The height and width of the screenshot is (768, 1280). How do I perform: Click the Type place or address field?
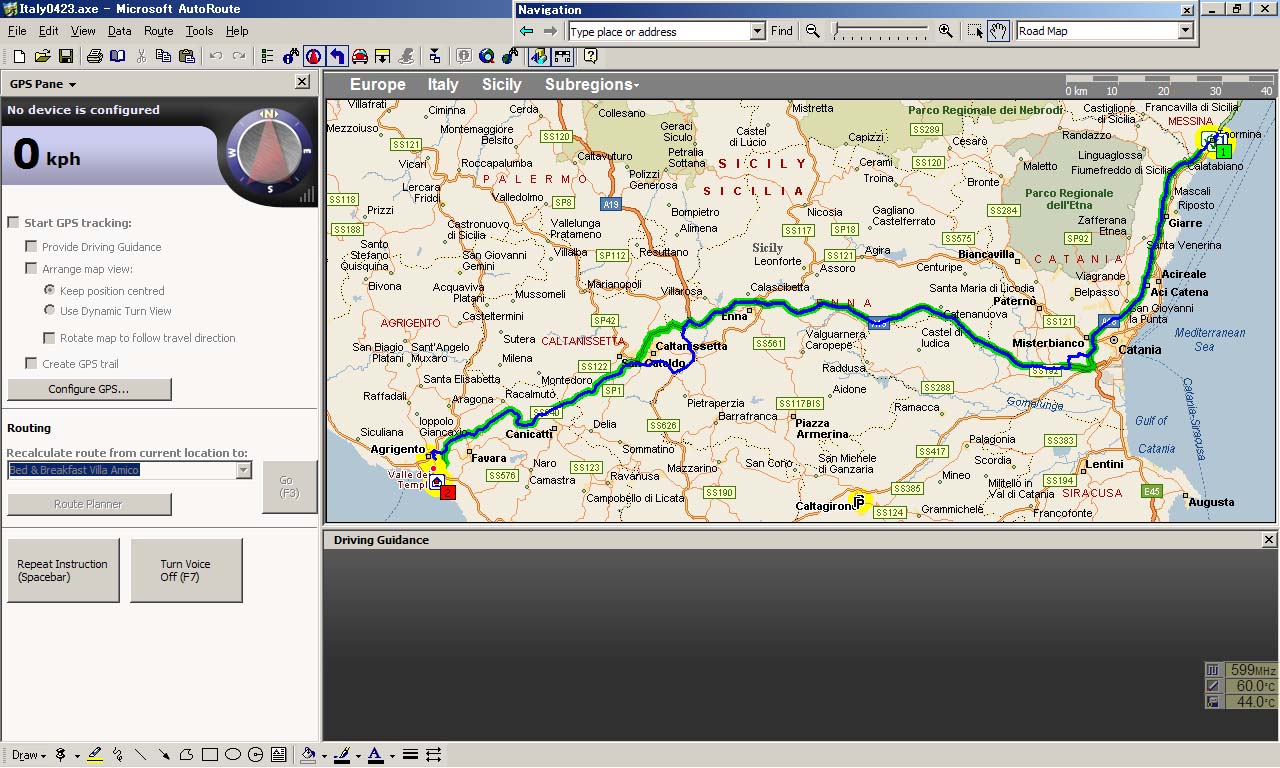658,31
